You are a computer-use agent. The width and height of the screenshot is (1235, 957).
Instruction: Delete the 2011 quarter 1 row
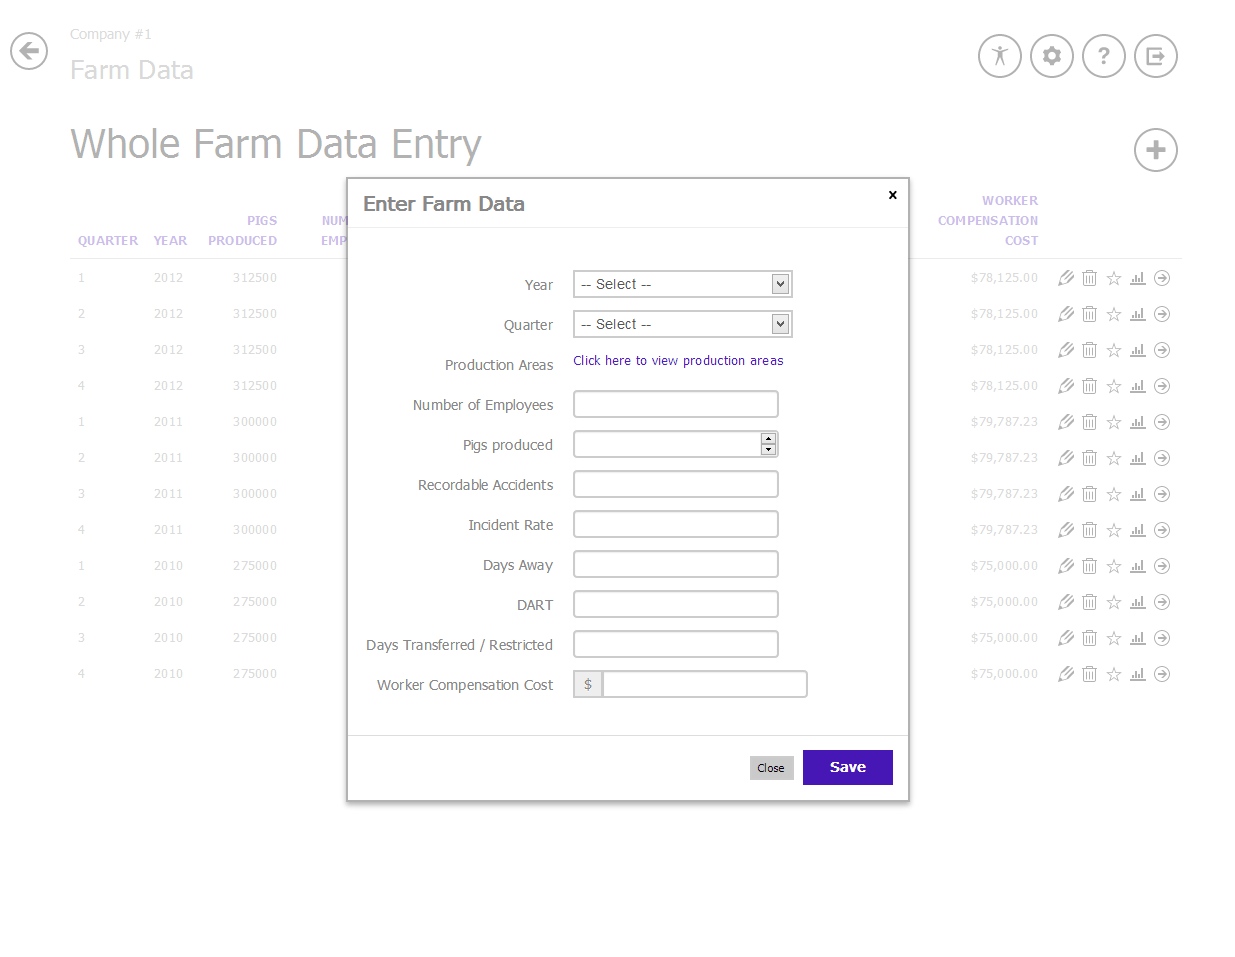click(1090, 422)
